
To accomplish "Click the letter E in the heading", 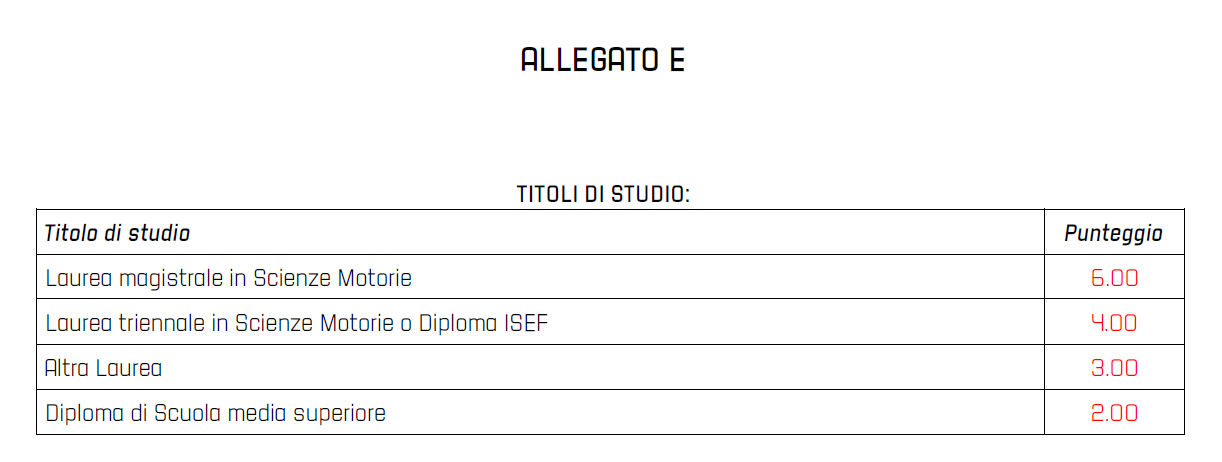I will click(x=677, y=60).
